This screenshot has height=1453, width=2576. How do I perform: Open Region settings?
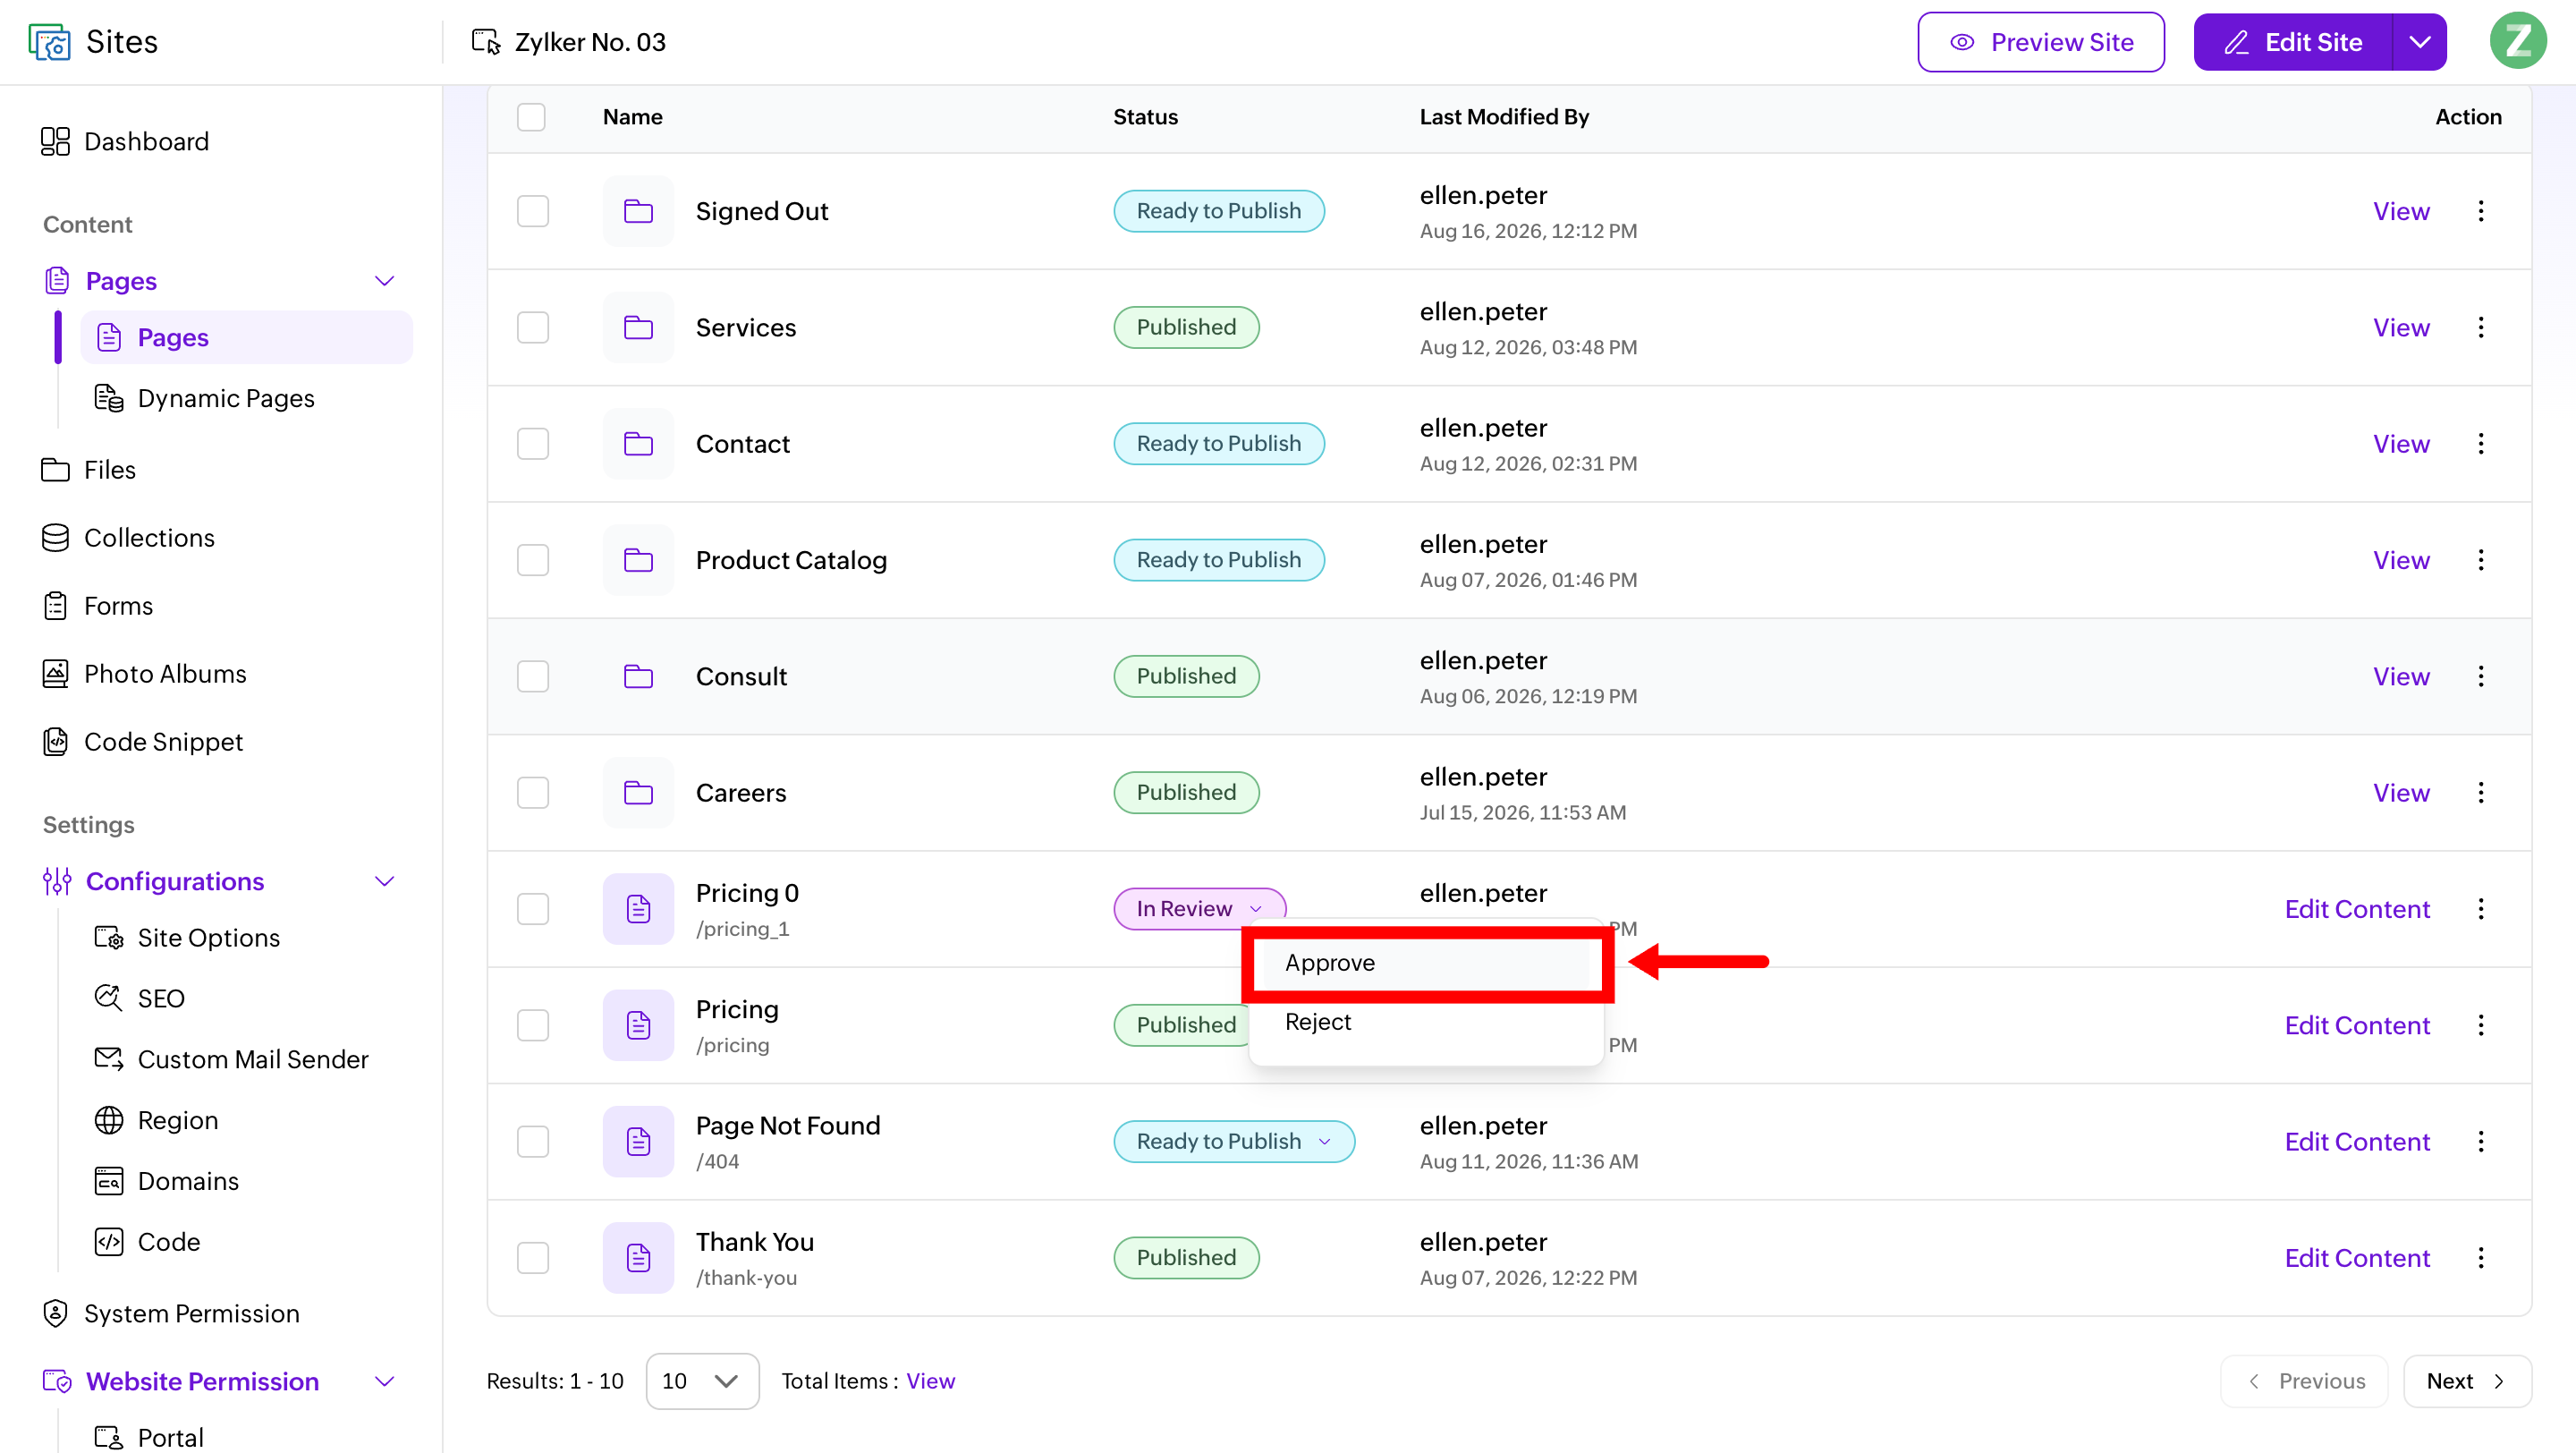(x=156, y=1120)
